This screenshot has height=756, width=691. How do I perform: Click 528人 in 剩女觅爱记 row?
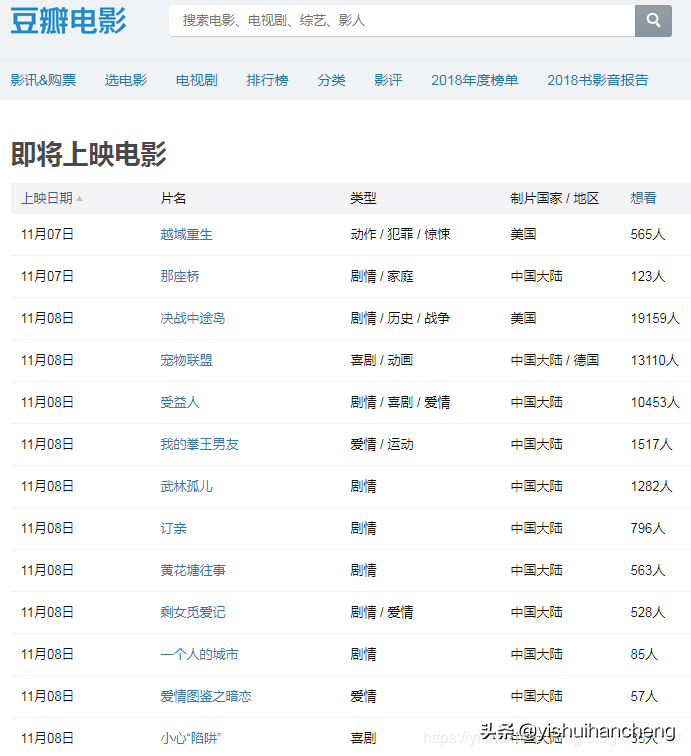click(x=648, y=612)
